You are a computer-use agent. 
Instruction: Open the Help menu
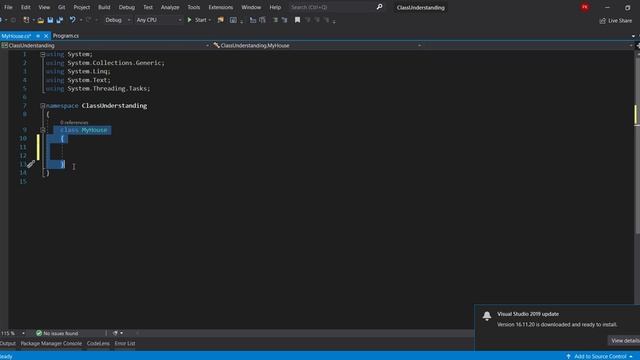click(275, 7)
